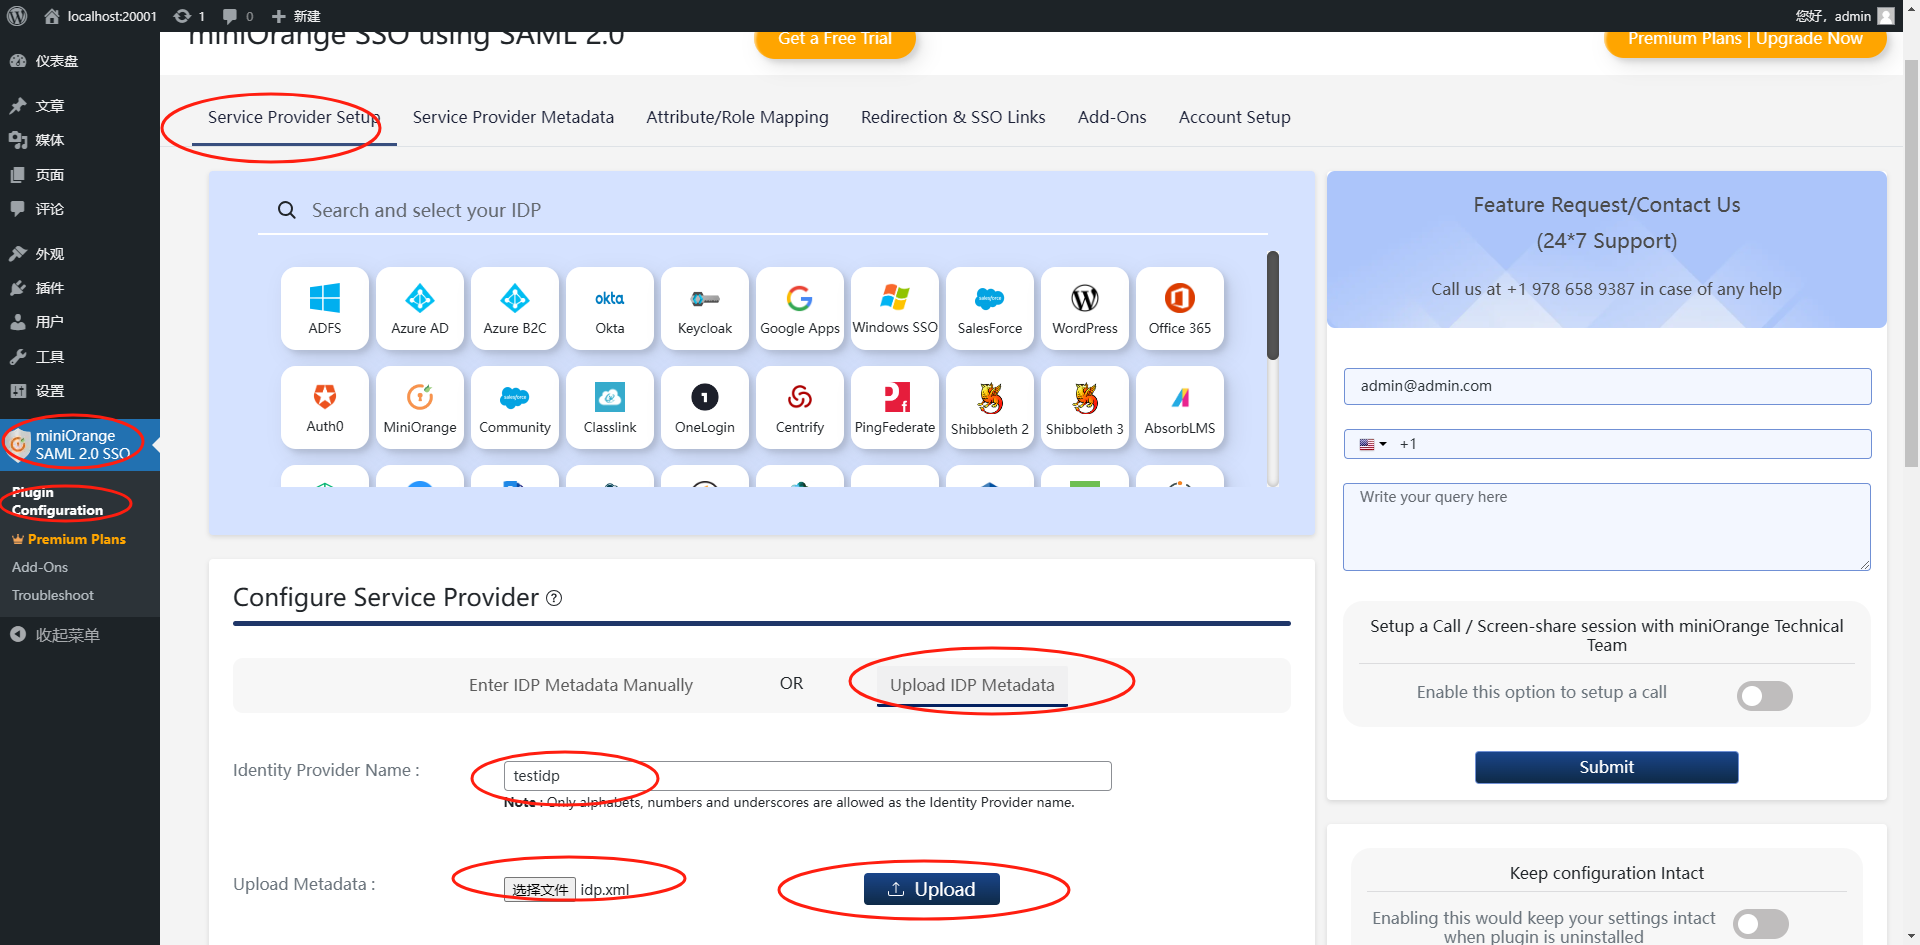Enable the setup a call toggle
The height and width of the screenshot is (945, 1920).
click(x=1764, y=695)
